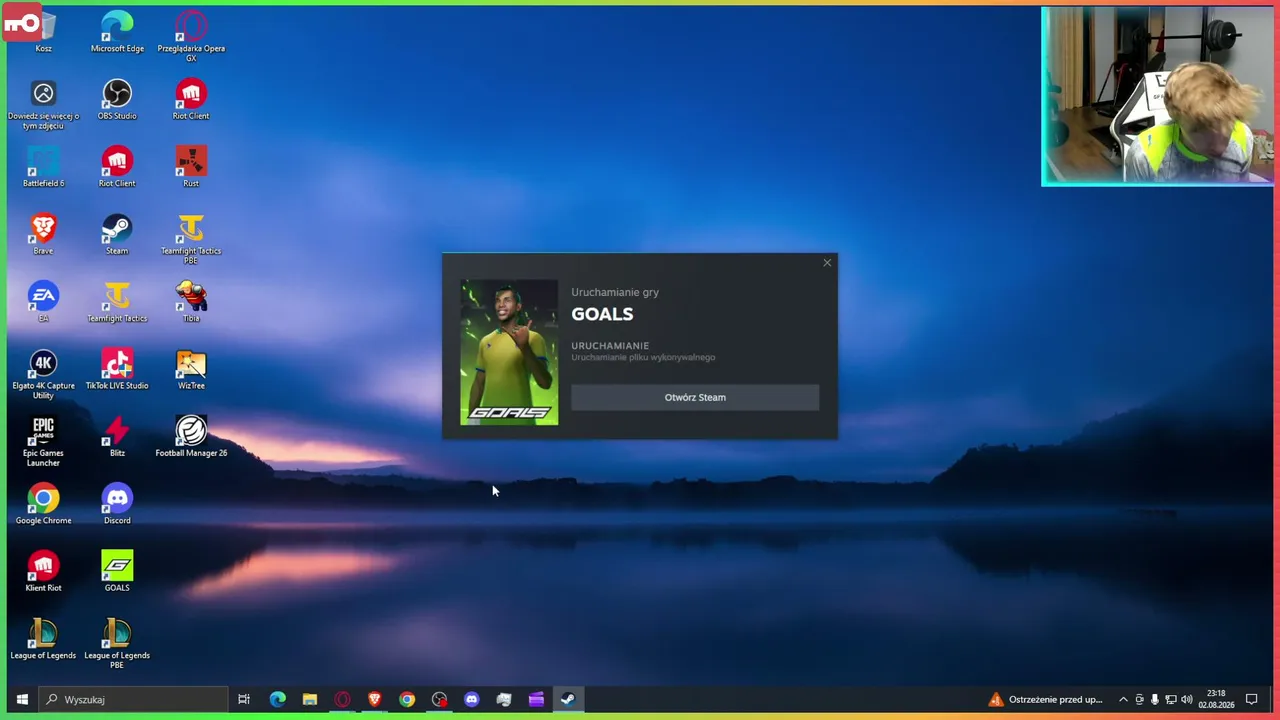Expand the hidden system tray icons
Screen dimensions: 1280x720
click(x=1123, y=699)
